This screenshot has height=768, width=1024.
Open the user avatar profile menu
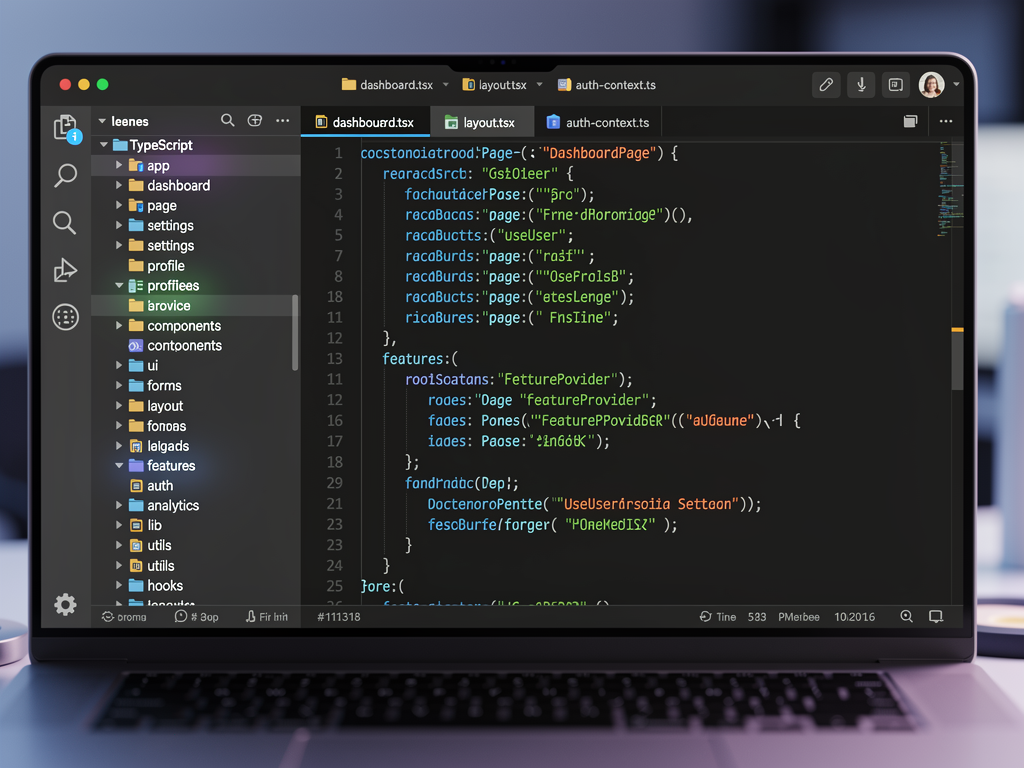tap(931, 85)
